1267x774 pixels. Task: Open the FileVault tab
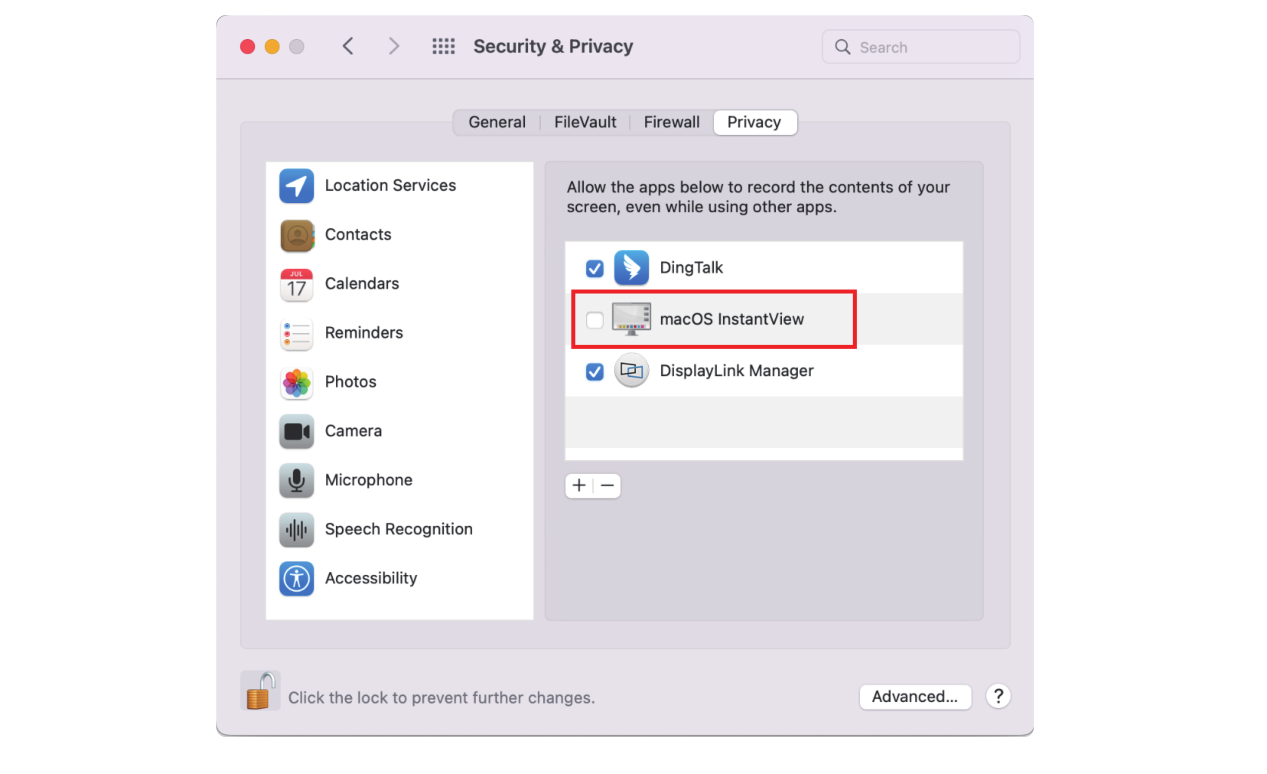coord(586,122)
